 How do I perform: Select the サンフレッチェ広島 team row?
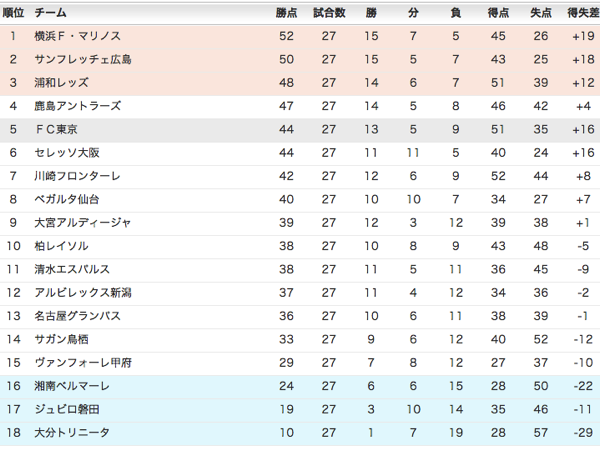pyautogui.click(x=83, y=59)
